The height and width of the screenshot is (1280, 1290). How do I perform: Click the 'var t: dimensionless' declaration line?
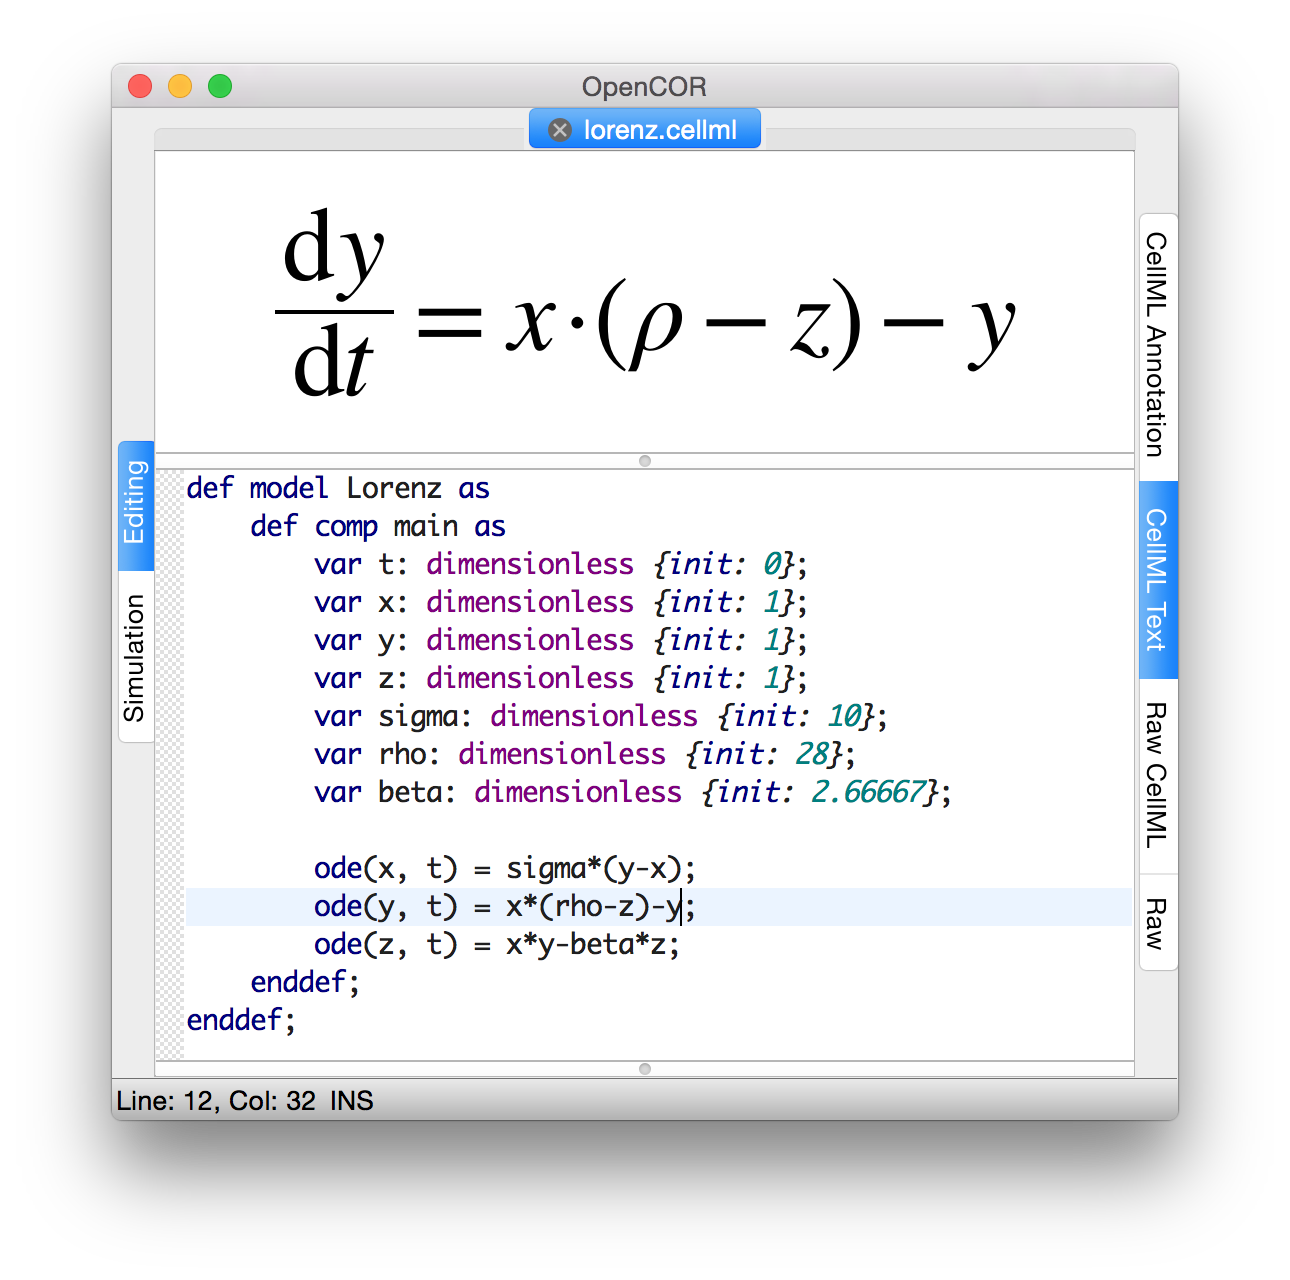click(x=560, y=564)
